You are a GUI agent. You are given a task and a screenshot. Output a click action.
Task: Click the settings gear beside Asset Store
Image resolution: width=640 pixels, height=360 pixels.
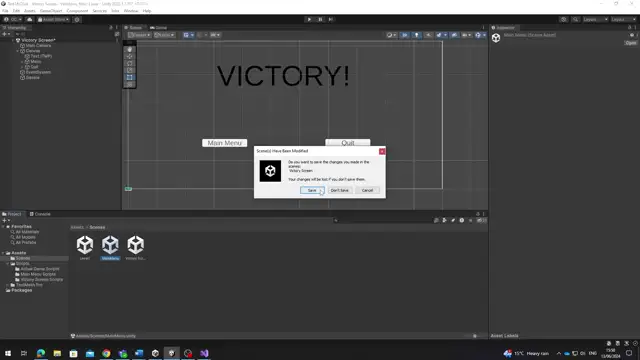[x=77, y=19]
